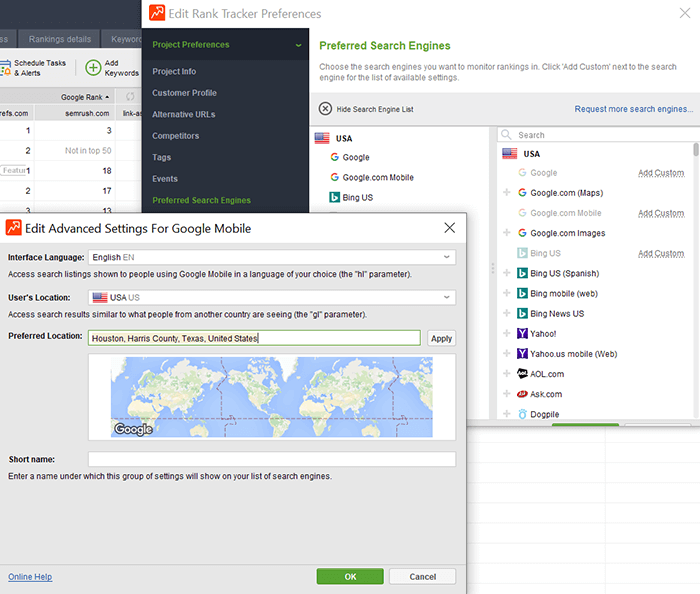700x594 pixels.
Task: Collapse the Project Preferences section chevron
Action: pyautogui.click(x=298, y=45)
